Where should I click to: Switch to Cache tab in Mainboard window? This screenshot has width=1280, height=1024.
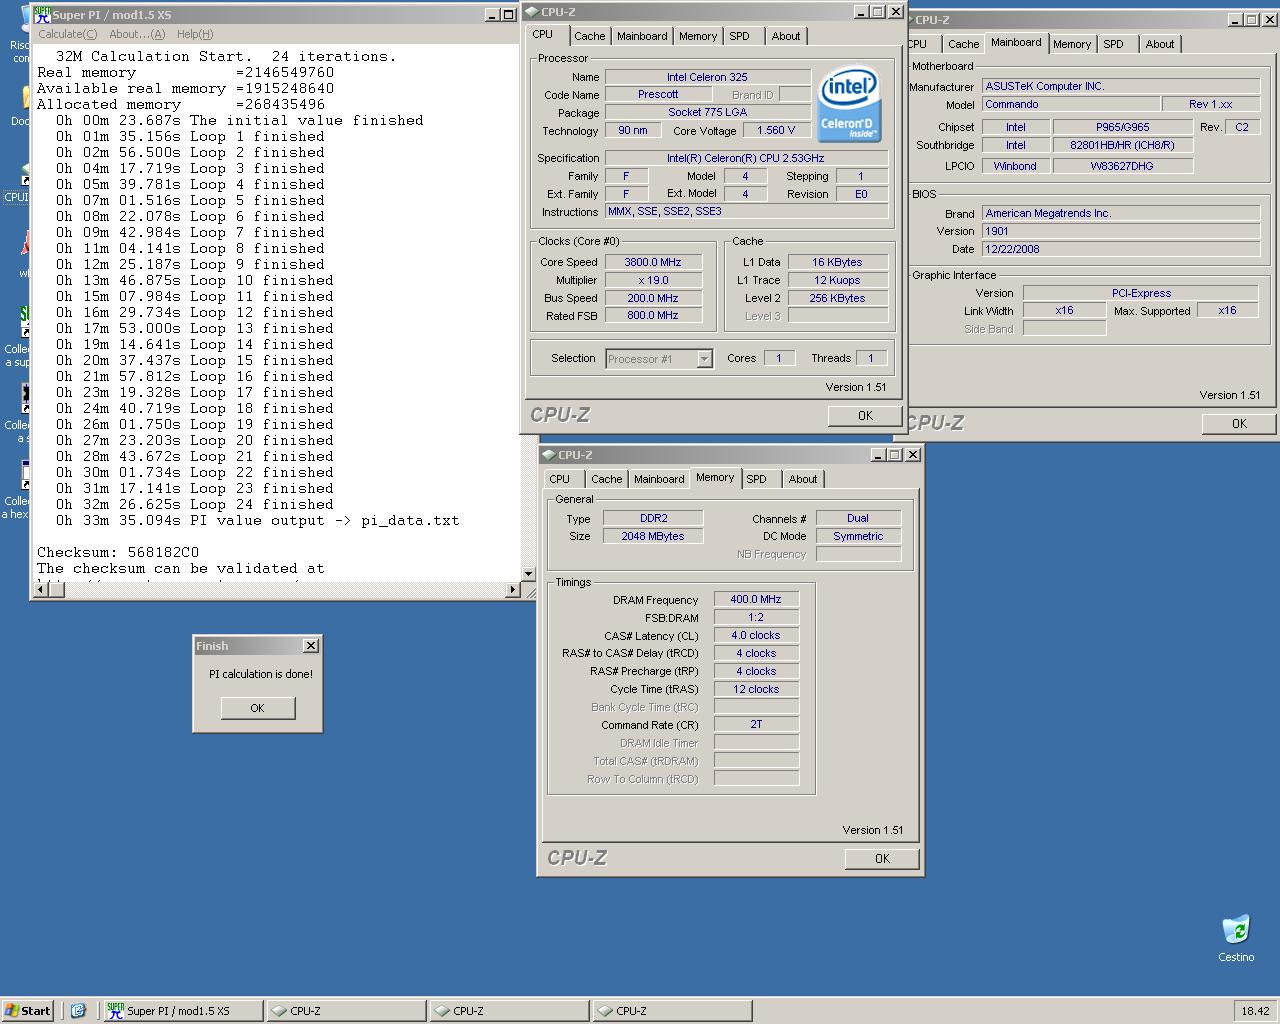(964, 44)
